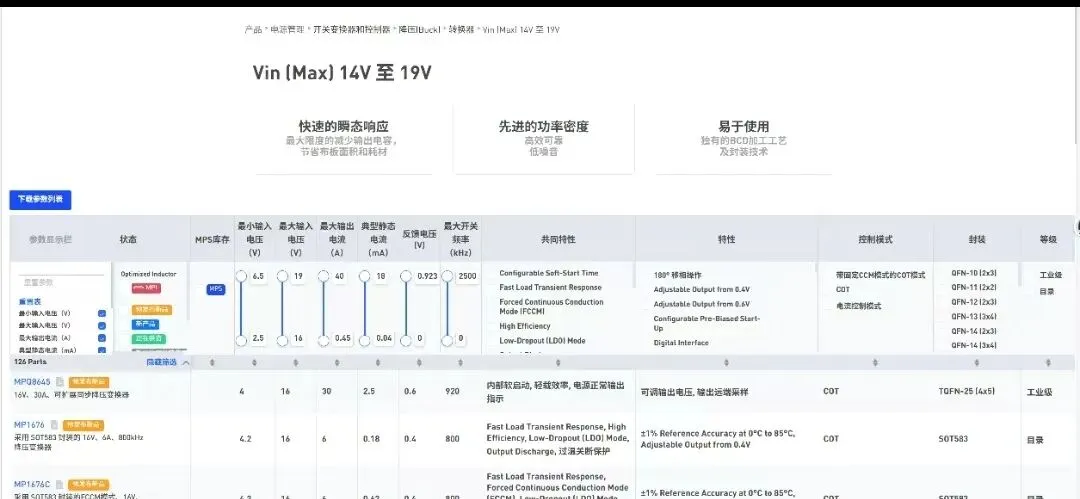Open the MPQ8645 part link
This screenshot has height=499, width=1080.
tap(32, 382)
